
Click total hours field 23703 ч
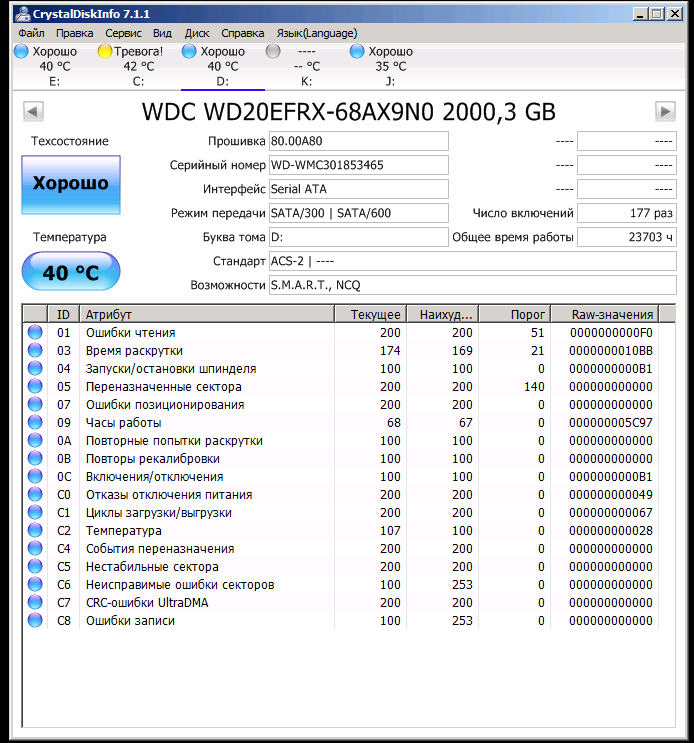coord(627,237)
